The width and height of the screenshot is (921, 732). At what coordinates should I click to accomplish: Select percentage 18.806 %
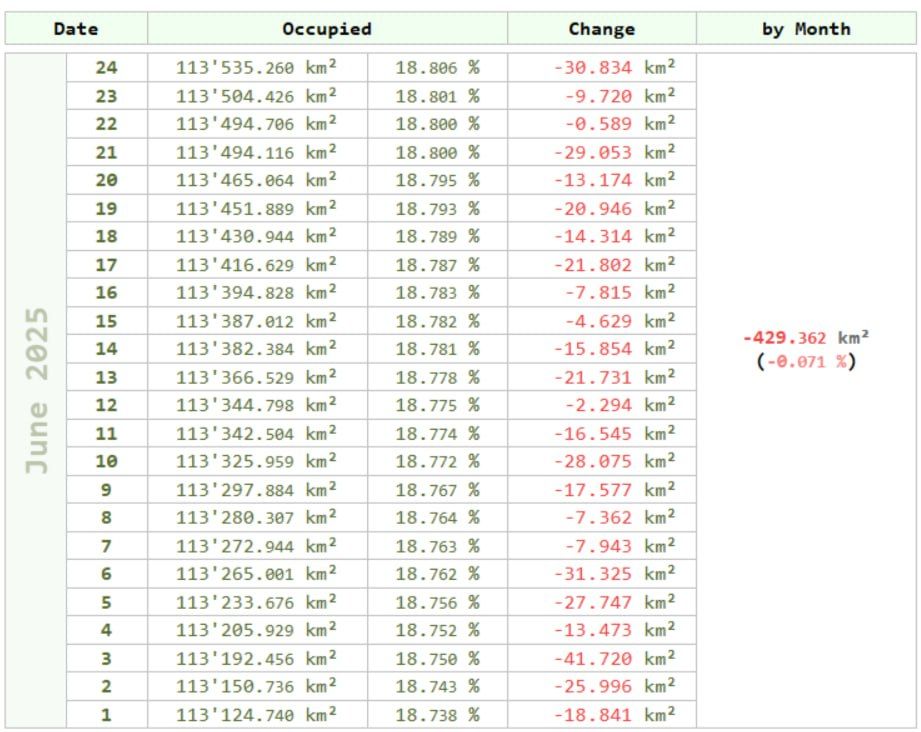[x=437, y=68]
